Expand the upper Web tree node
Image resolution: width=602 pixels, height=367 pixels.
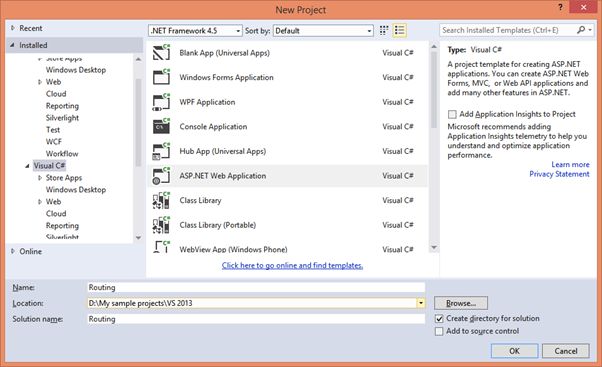click(40, 82)
